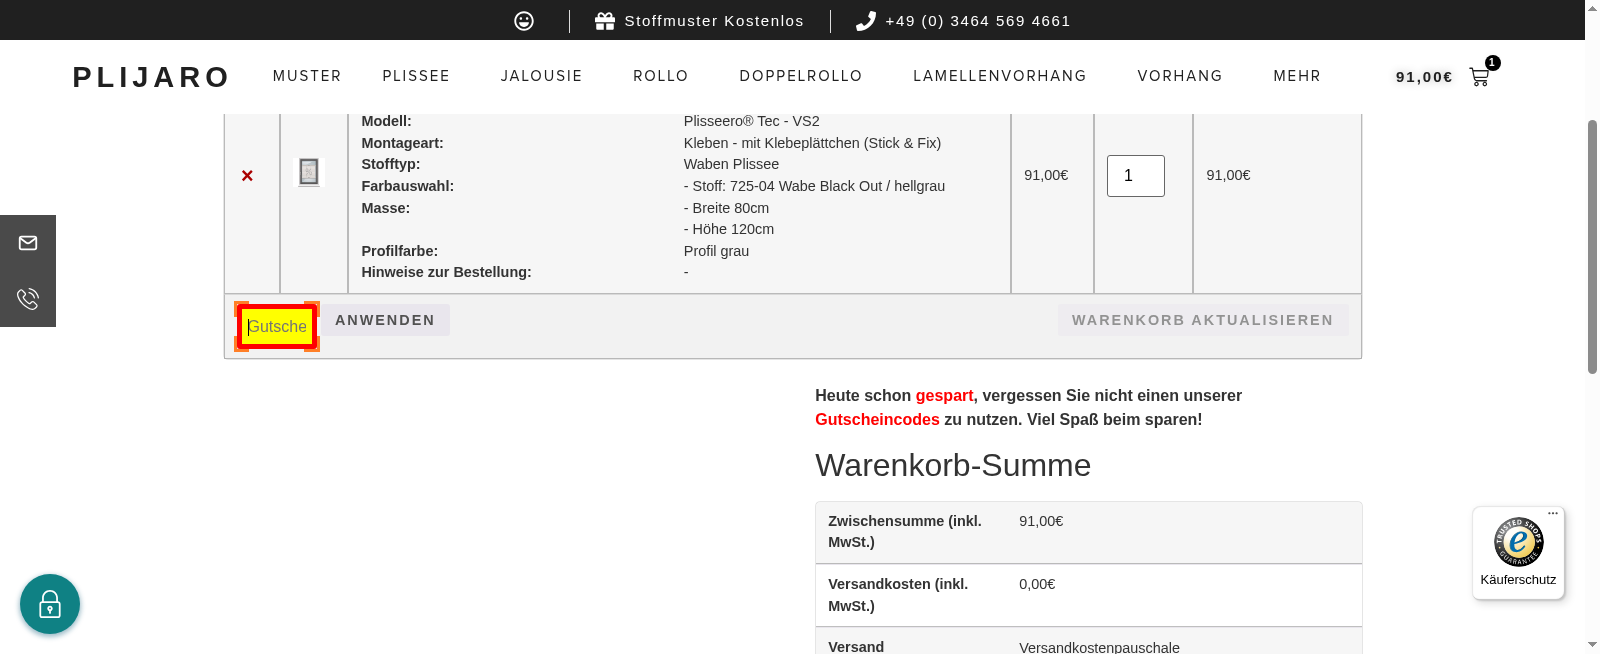Remove item with the red X
This screenshot has height=654, width=1600.
coord(247,176)
